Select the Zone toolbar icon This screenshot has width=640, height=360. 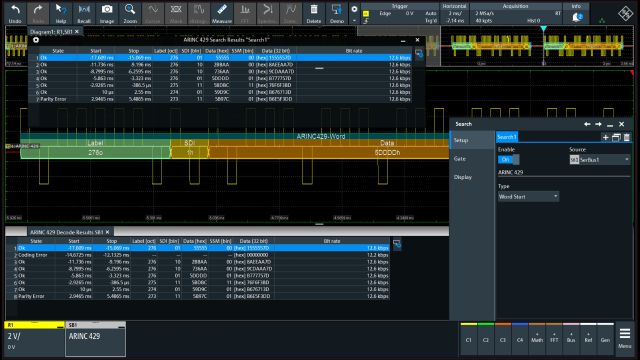pyautogui.click(x=291, y=13)
